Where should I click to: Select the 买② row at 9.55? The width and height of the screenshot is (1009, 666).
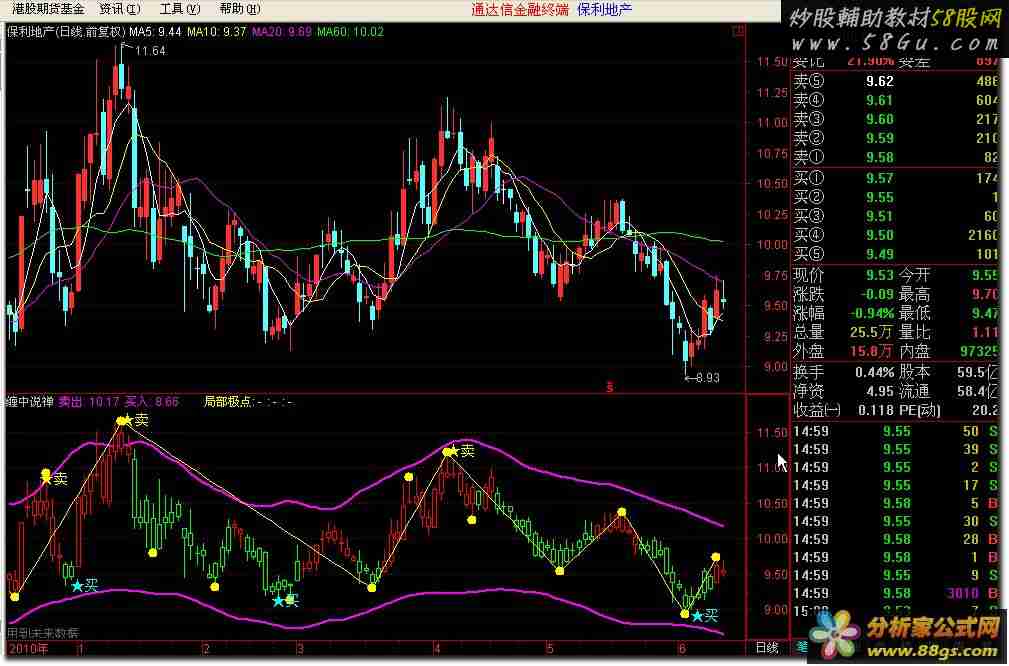[895, 197]
